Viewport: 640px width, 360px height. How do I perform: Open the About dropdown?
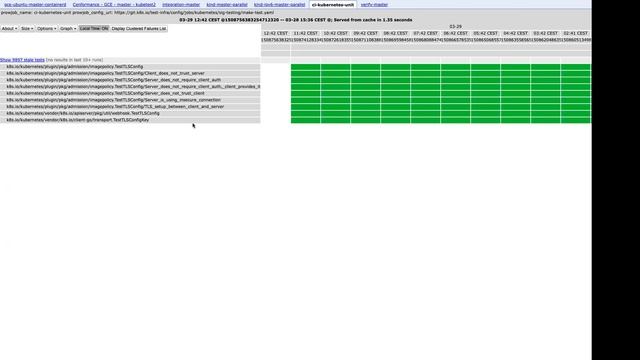click(x=9, y=29)
